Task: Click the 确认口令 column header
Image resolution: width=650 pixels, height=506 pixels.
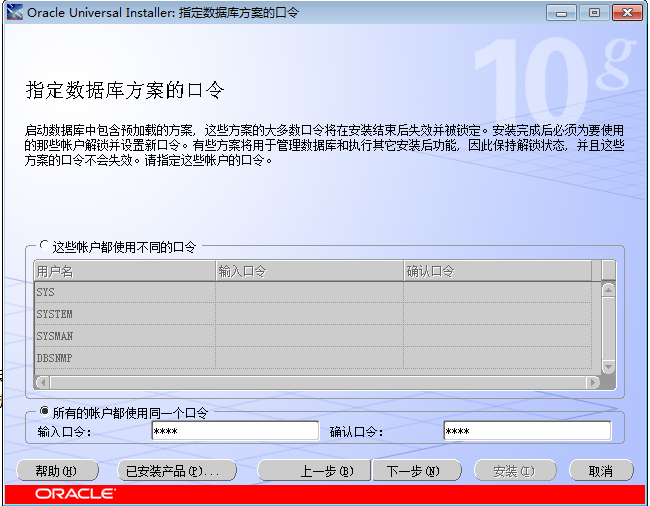Action: point(497,271)
